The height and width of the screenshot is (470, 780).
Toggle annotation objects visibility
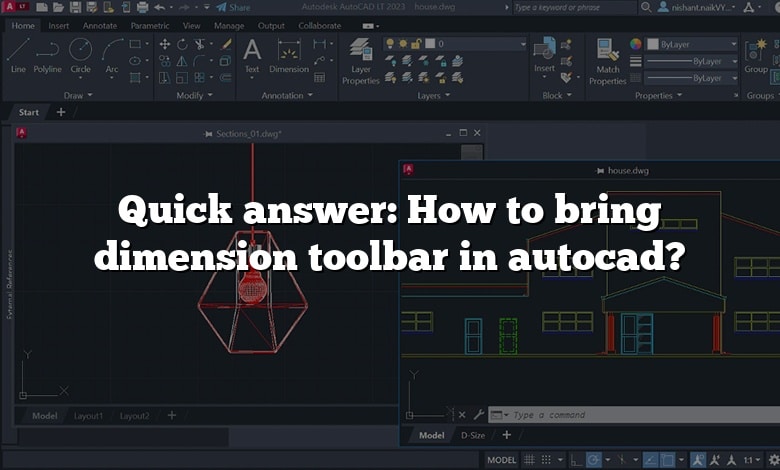698,460
